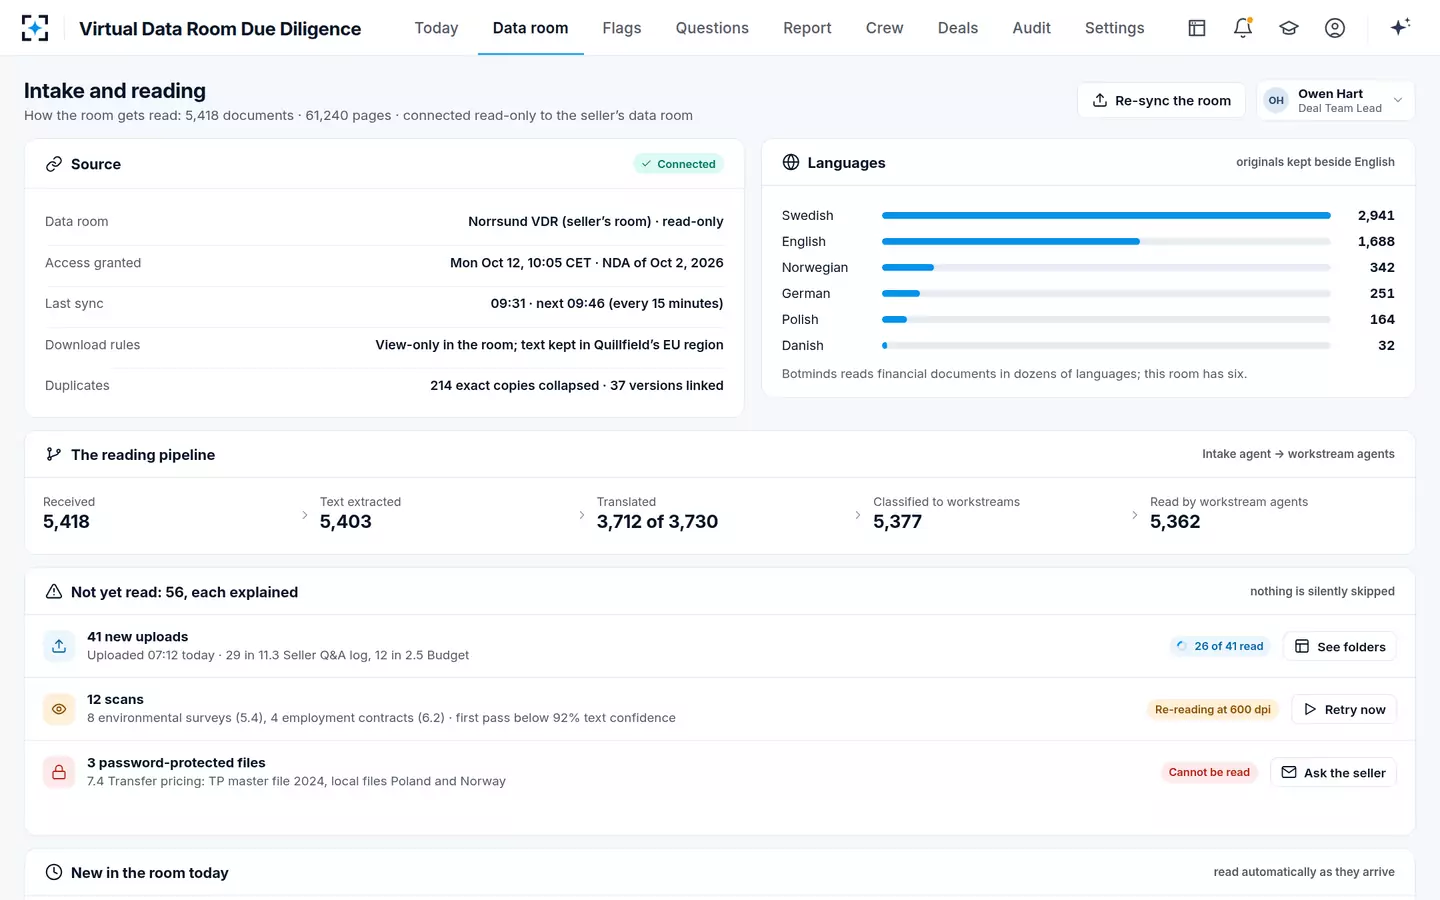
Task: Click the upload icon for 41 new uploads
Action: [x=59, y=646]
